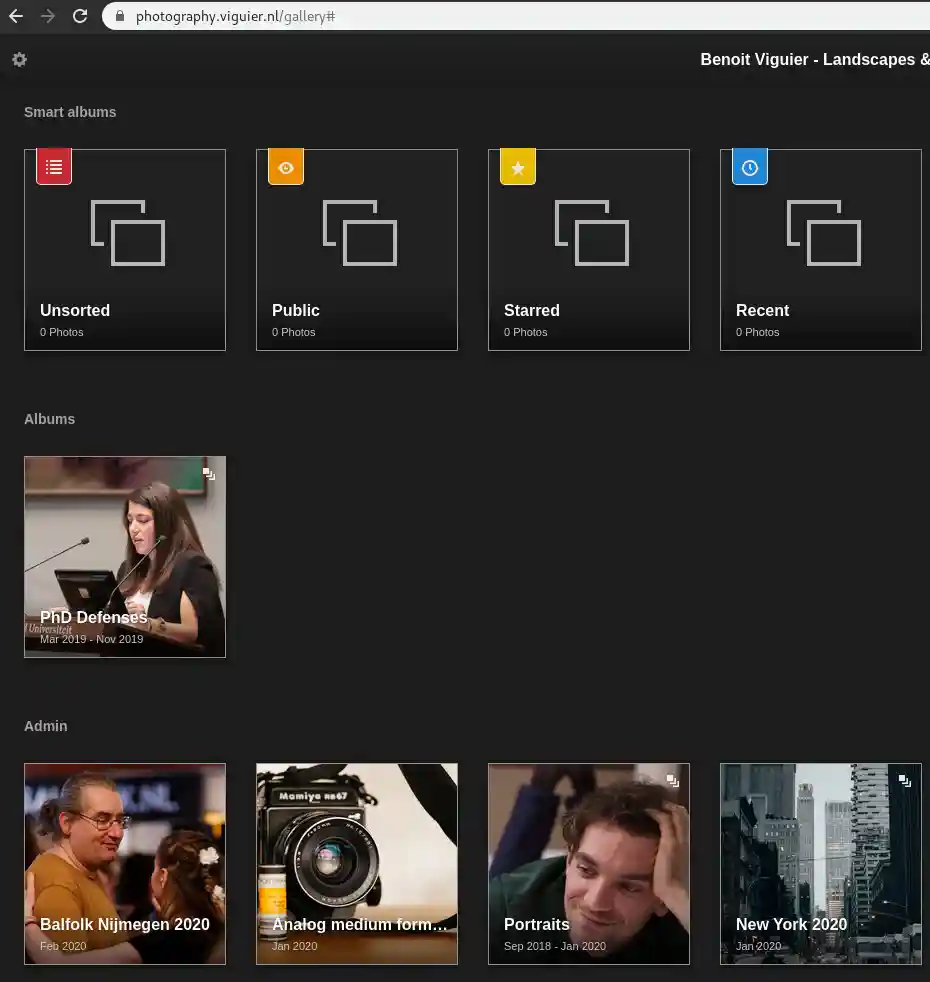Click the Benoit Viguier gallery title
The height and width of the screenshot is (982, 930).
(x=814, y=60)
